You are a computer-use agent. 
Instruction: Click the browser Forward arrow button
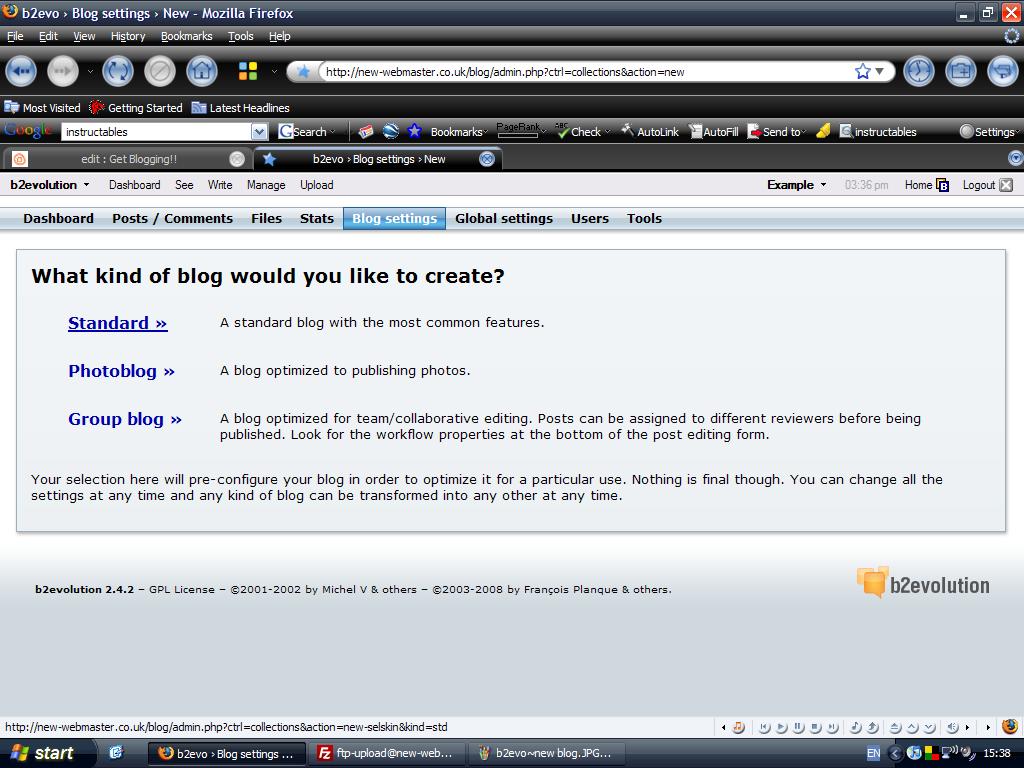coord(63,71)
